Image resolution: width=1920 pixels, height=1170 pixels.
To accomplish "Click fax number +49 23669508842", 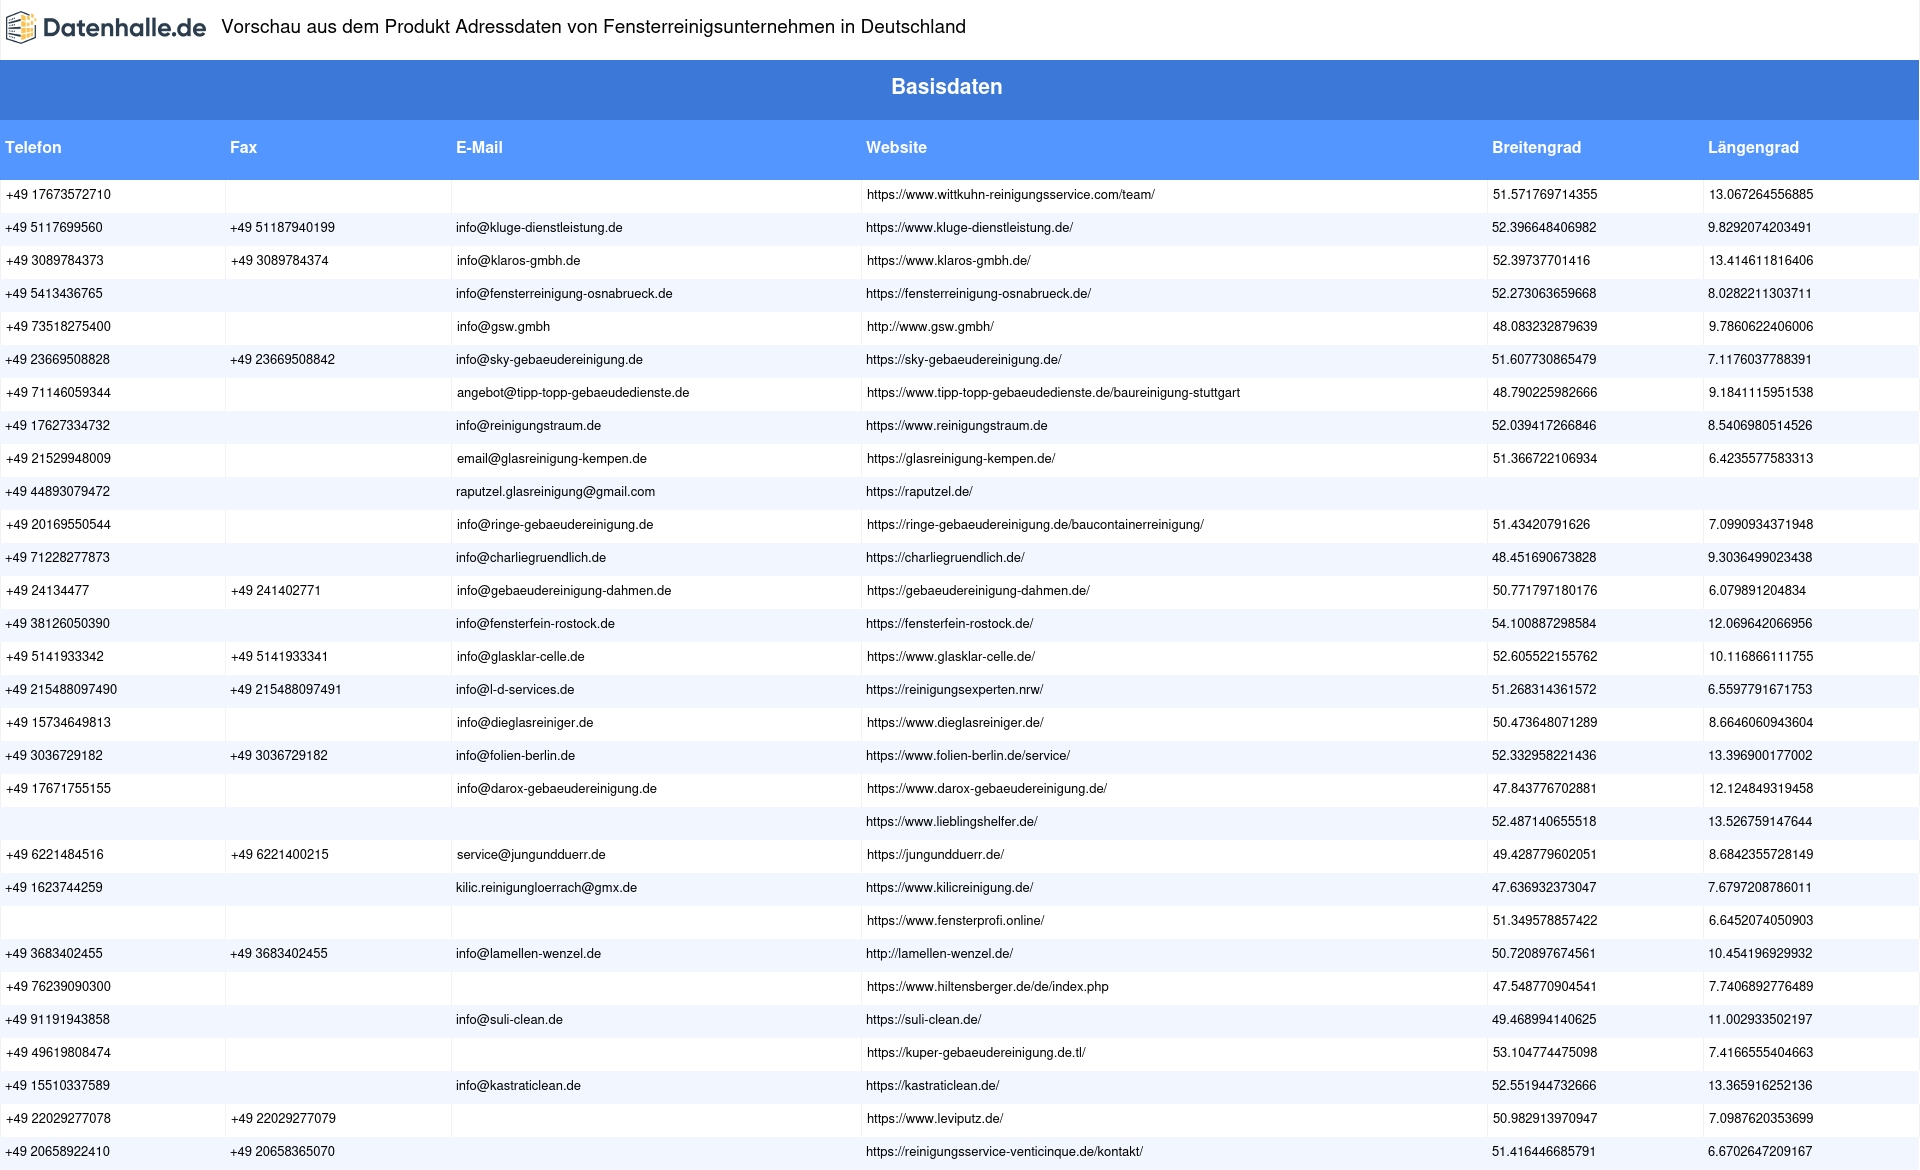I will 282,360.
